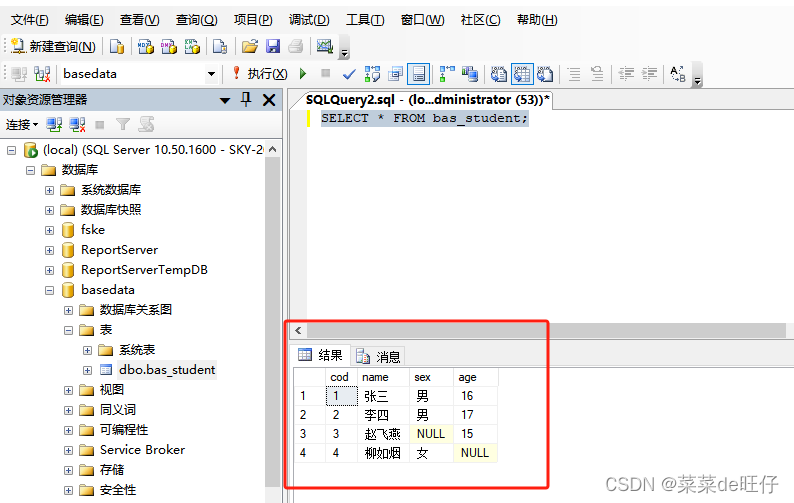
Task: Open the Community (社区) menu
Action: point(481,20)
